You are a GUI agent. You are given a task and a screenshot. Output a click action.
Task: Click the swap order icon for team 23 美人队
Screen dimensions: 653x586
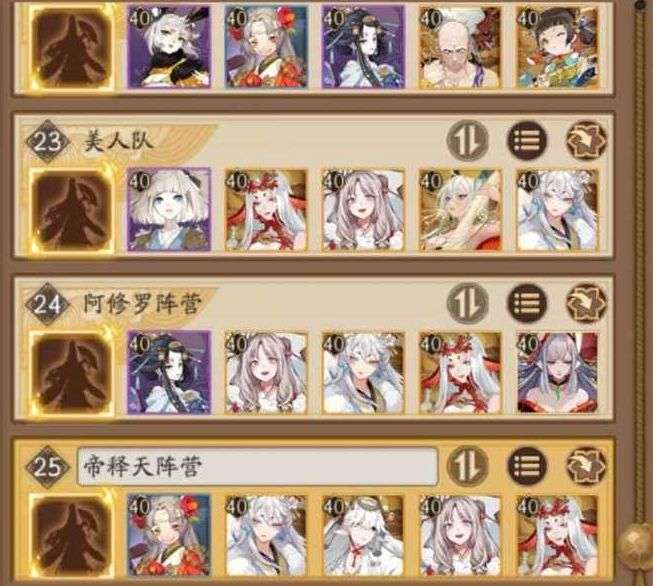pos(468,140)
